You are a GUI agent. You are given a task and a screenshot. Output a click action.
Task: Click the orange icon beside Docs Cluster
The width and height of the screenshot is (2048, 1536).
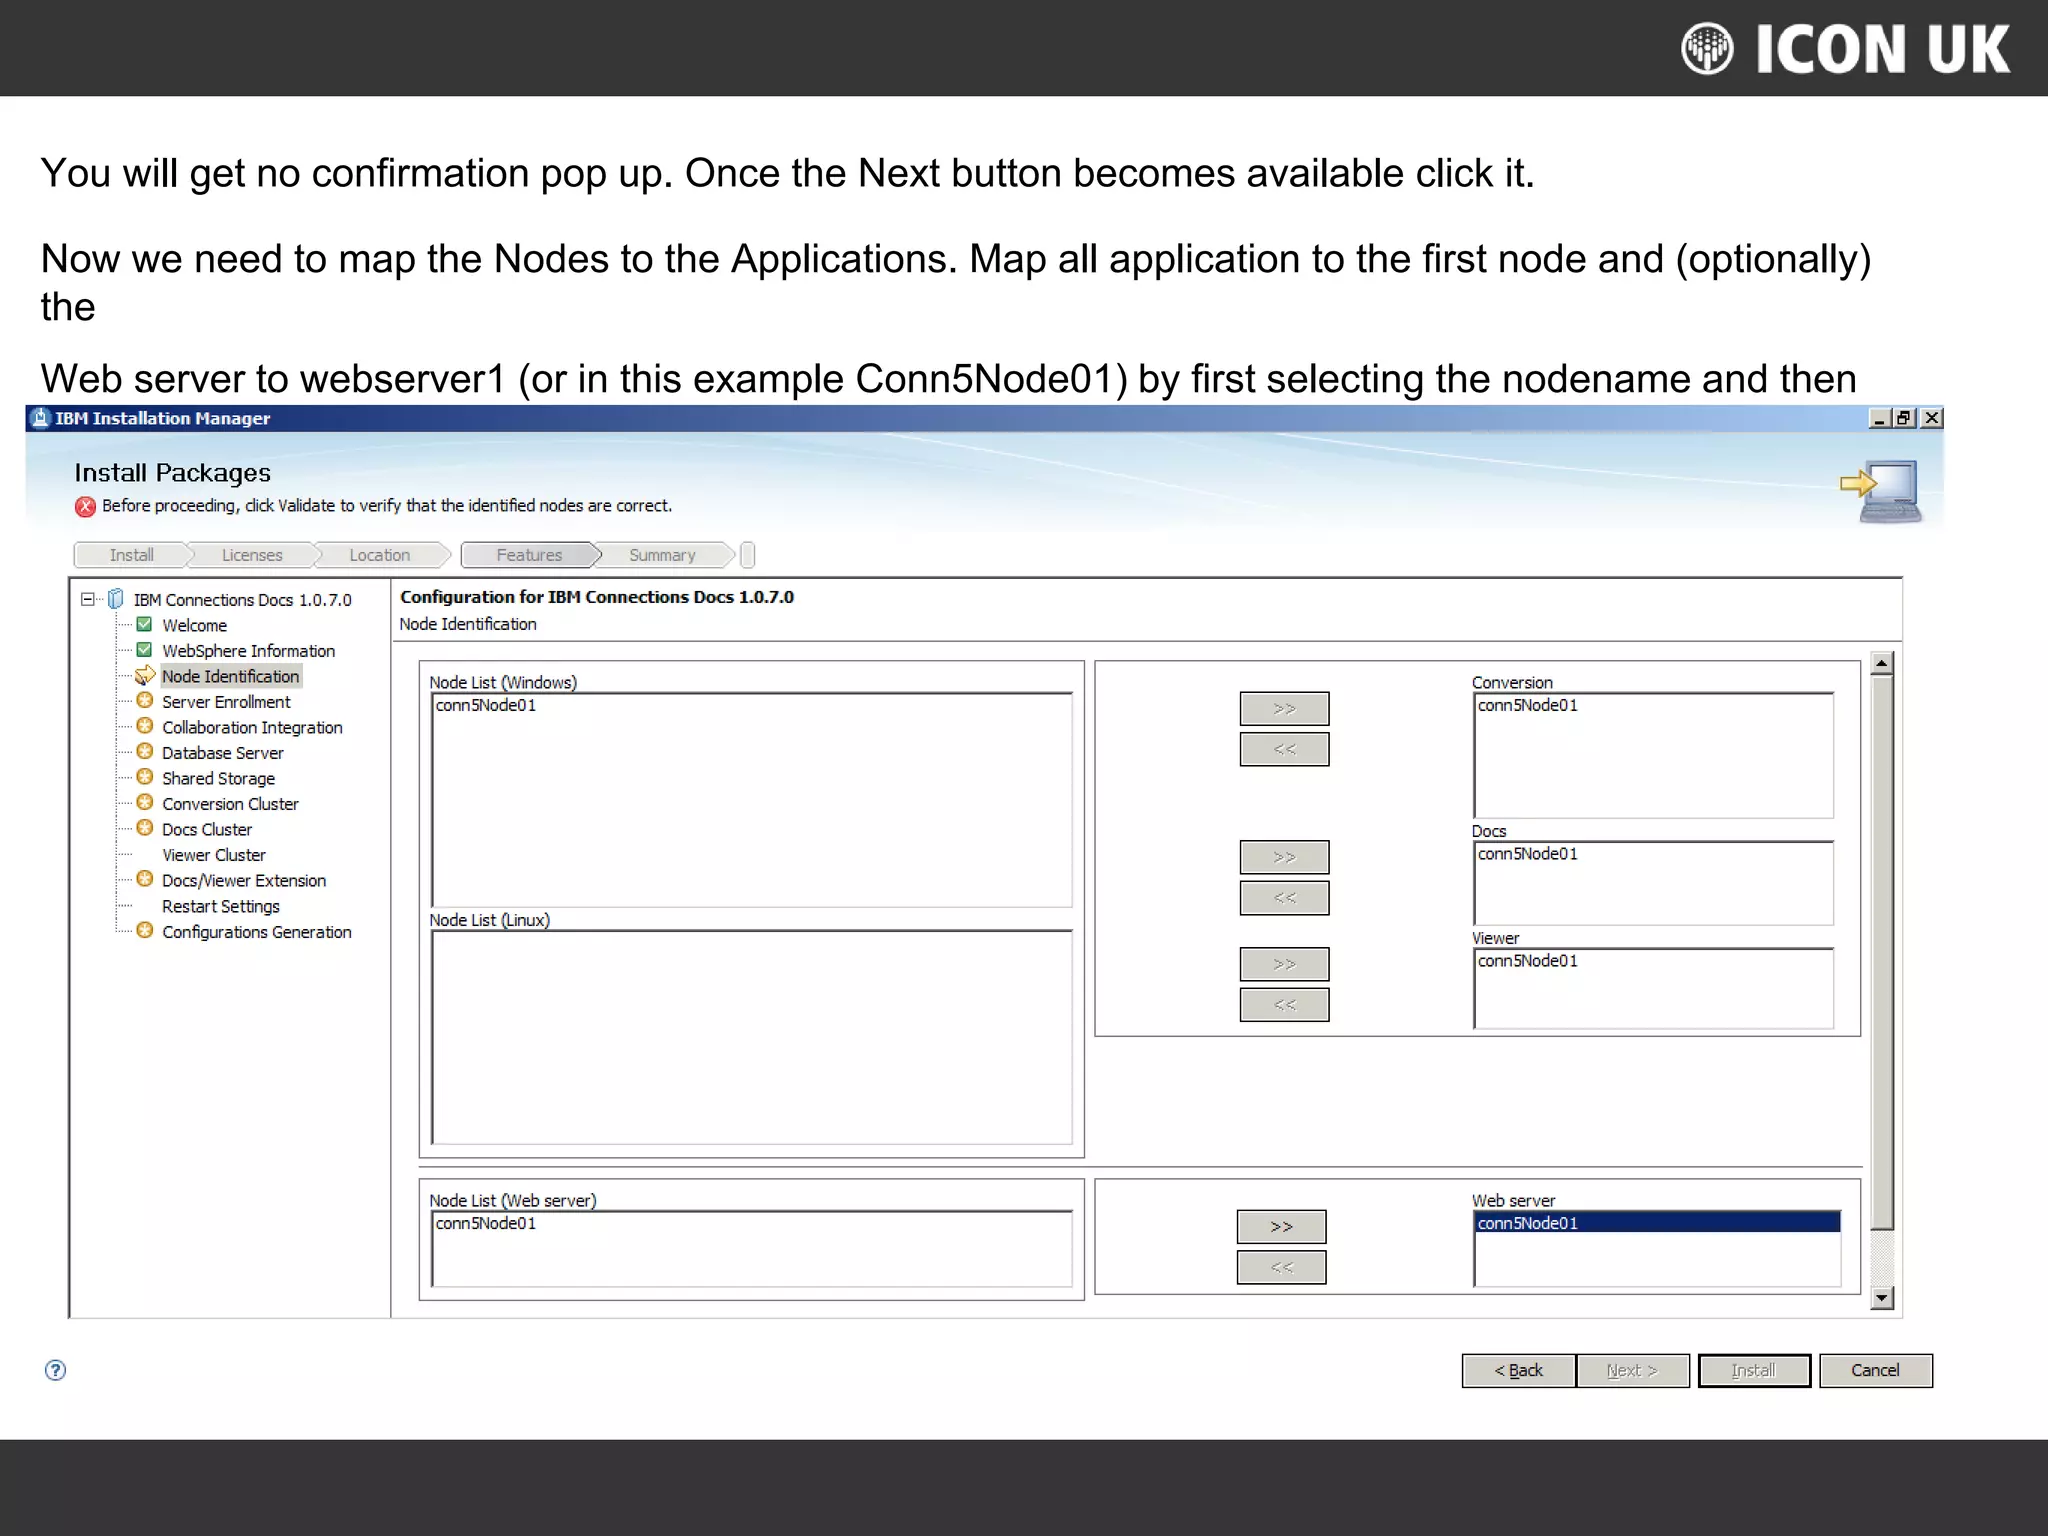coord(145,828)
